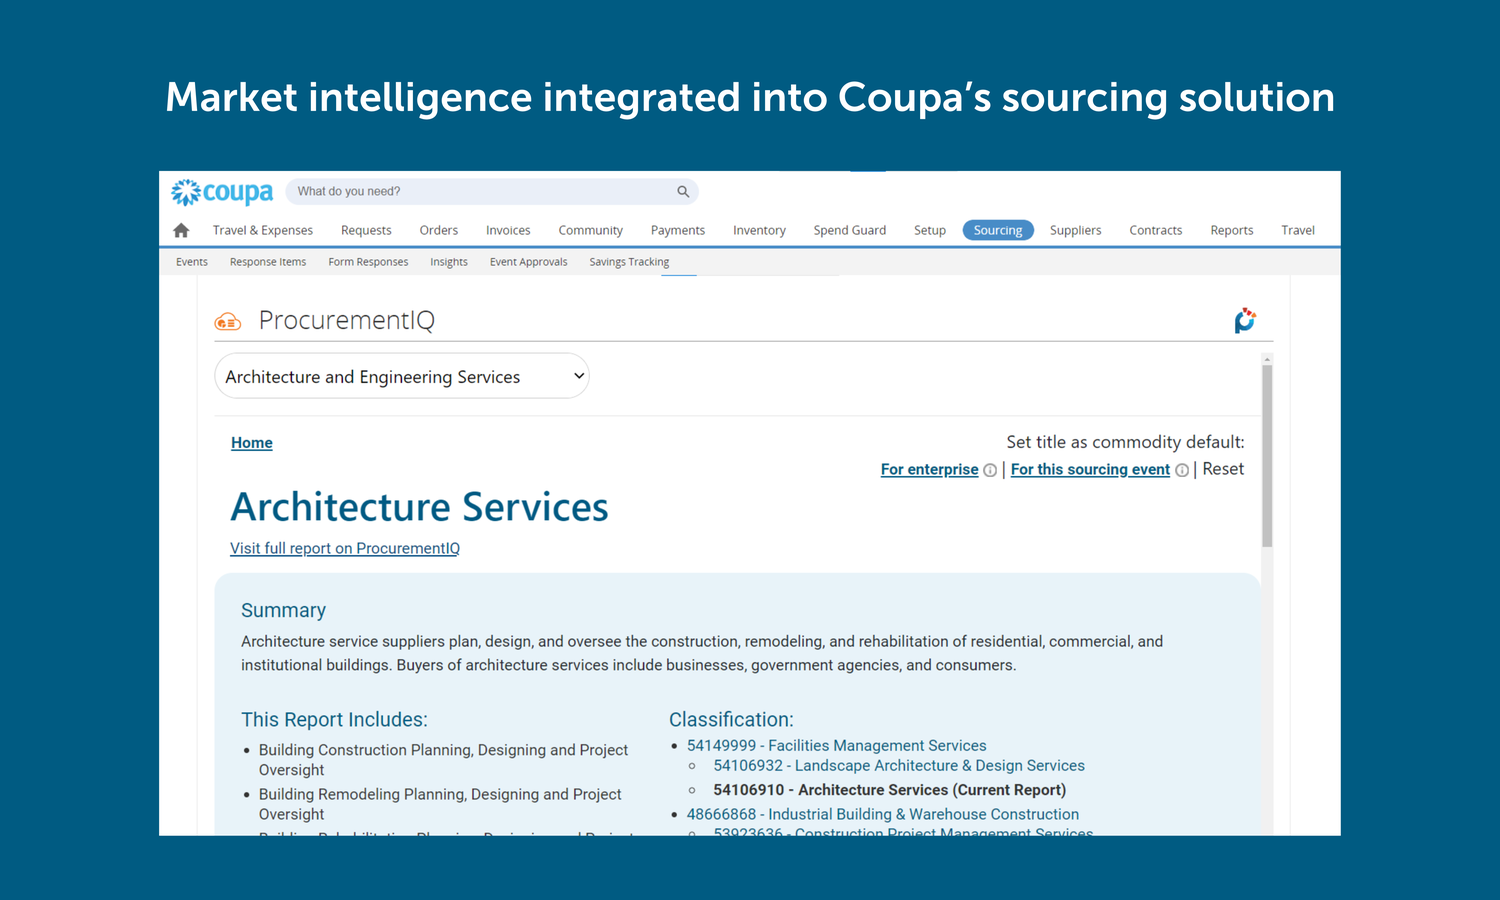
Task: Open the Community menu item
Action: (591, 230)
